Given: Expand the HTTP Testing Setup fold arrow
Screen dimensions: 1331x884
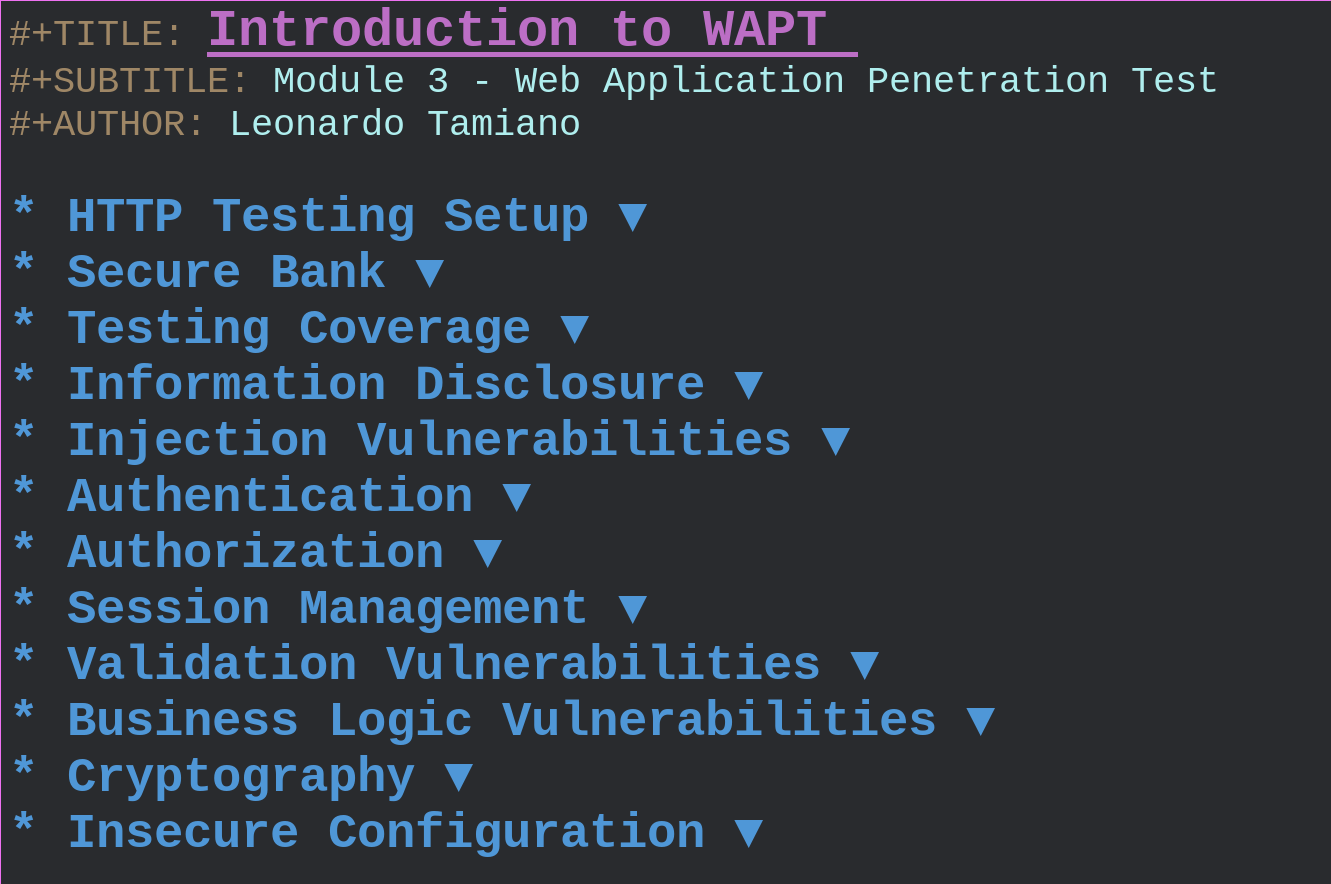Looking at the screenshot, I should pyautogui.click(x=632, y=218).
